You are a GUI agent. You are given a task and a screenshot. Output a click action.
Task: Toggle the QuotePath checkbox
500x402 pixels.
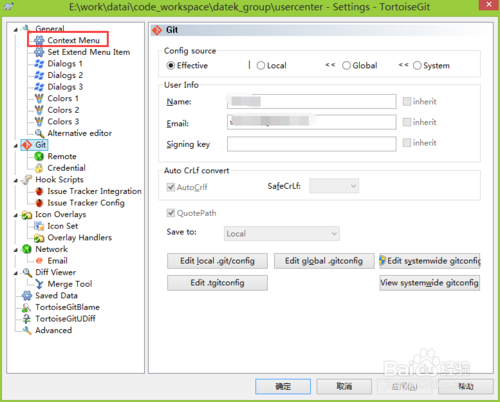click(x=171, y=213)
